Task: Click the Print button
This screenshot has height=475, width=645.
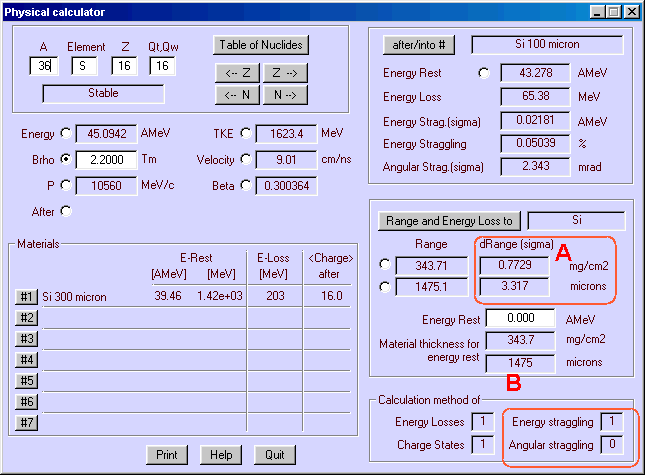Action: click(x=168, y=455)
